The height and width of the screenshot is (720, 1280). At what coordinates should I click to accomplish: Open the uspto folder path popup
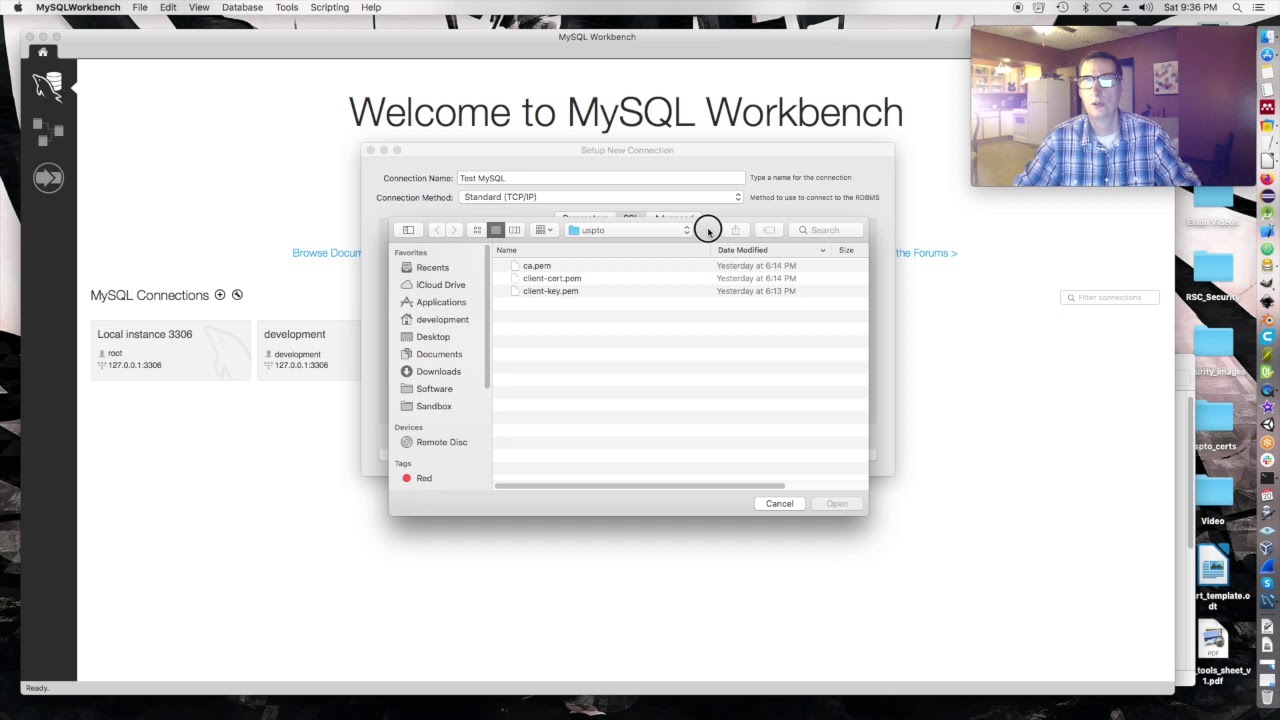click(630, 230)
